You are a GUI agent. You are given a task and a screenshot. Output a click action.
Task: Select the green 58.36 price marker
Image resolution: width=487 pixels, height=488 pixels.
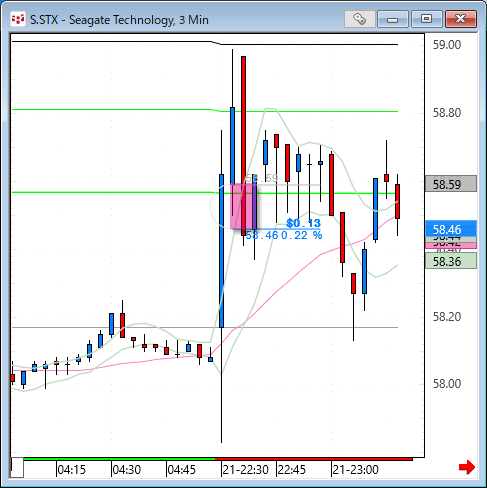[451, 261]
